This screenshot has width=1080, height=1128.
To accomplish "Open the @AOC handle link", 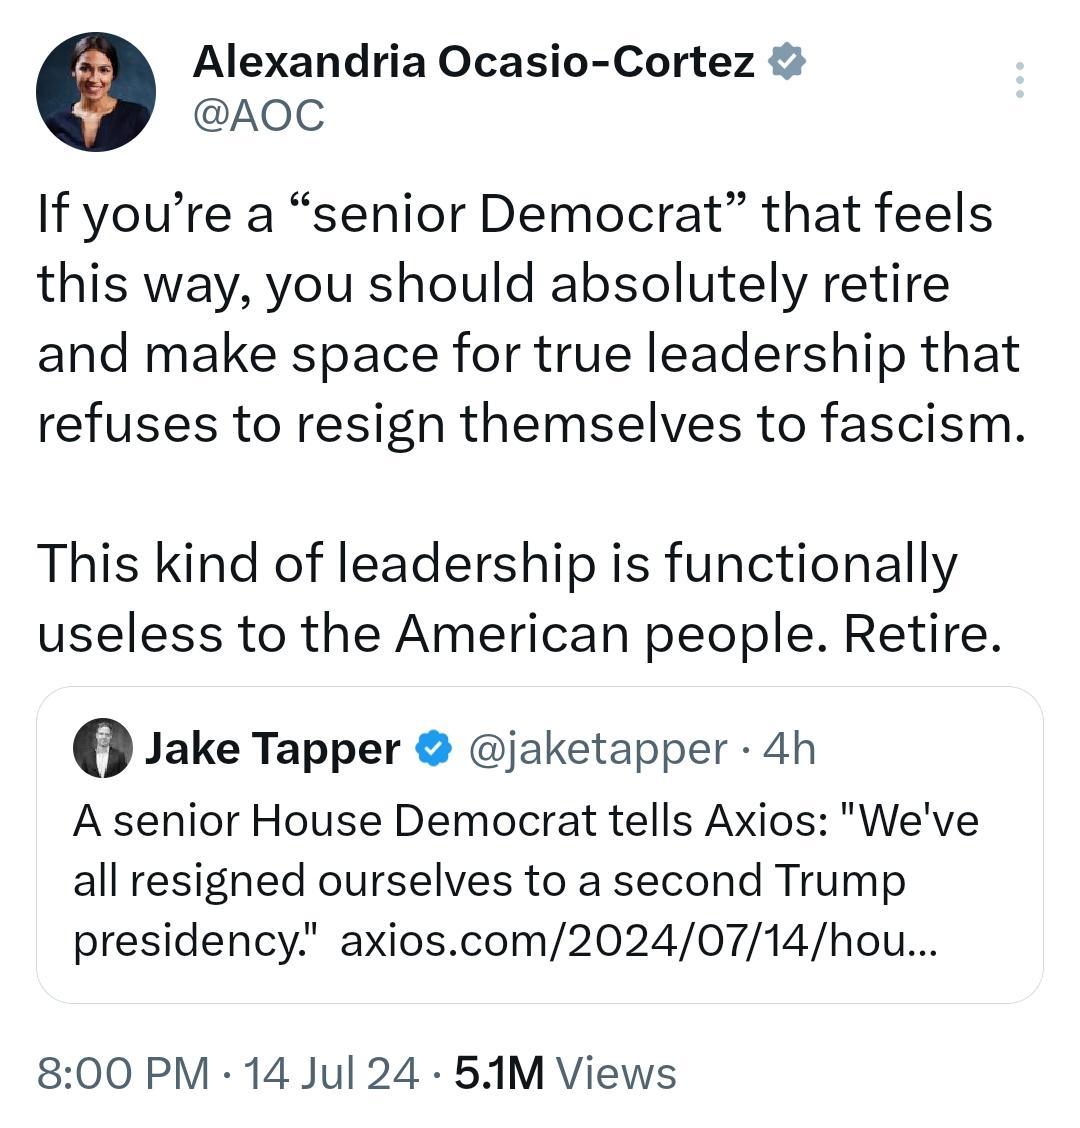I will pyautogui.click(x=258, y=115).
